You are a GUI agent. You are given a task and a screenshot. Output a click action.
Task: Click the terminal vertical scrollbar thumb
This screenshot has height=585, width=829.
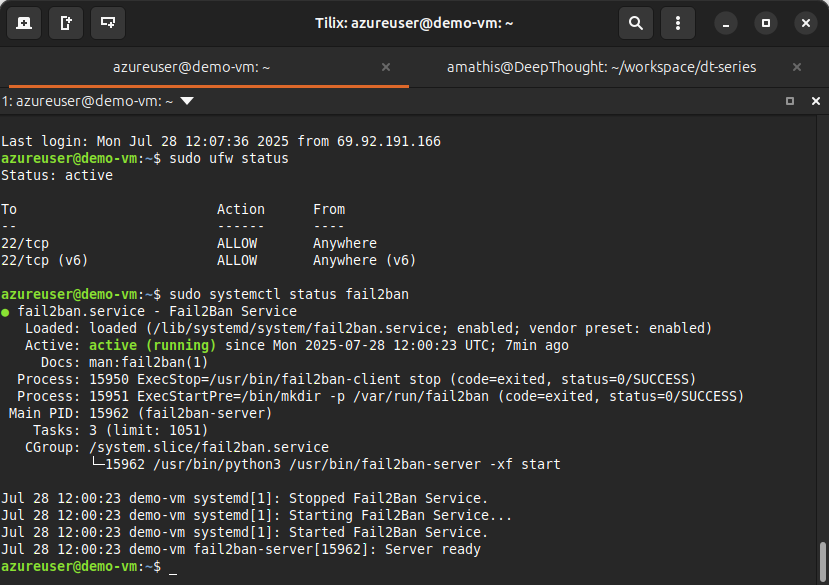(823, 562)
